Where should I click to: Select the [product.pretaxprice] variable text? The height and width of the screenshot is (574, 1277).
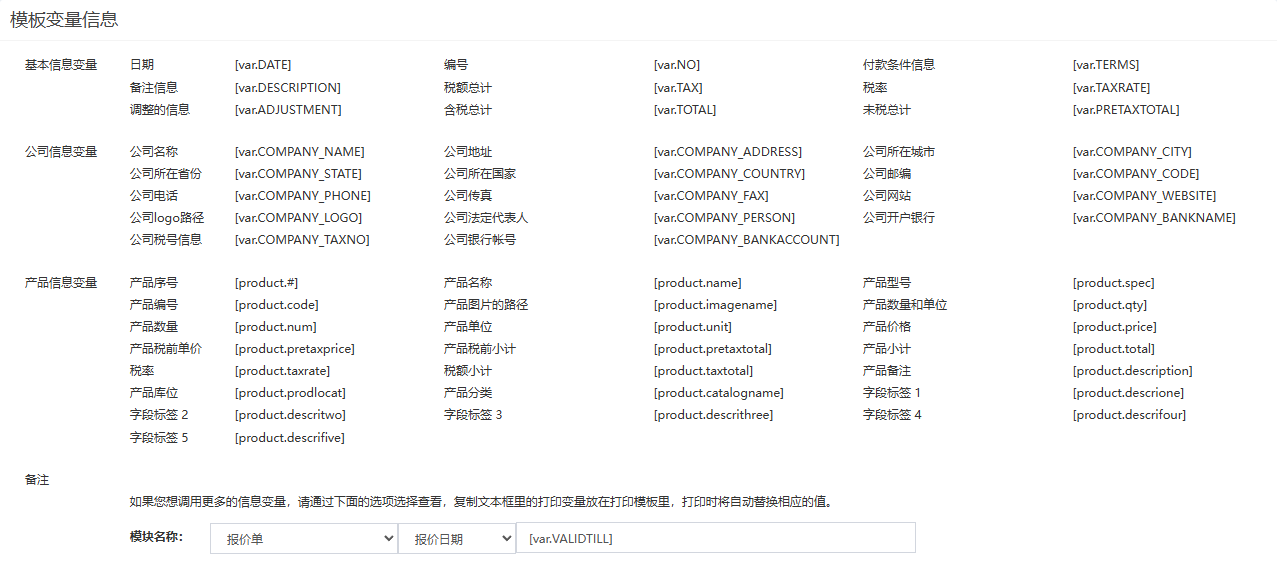[x=295, y=349]
